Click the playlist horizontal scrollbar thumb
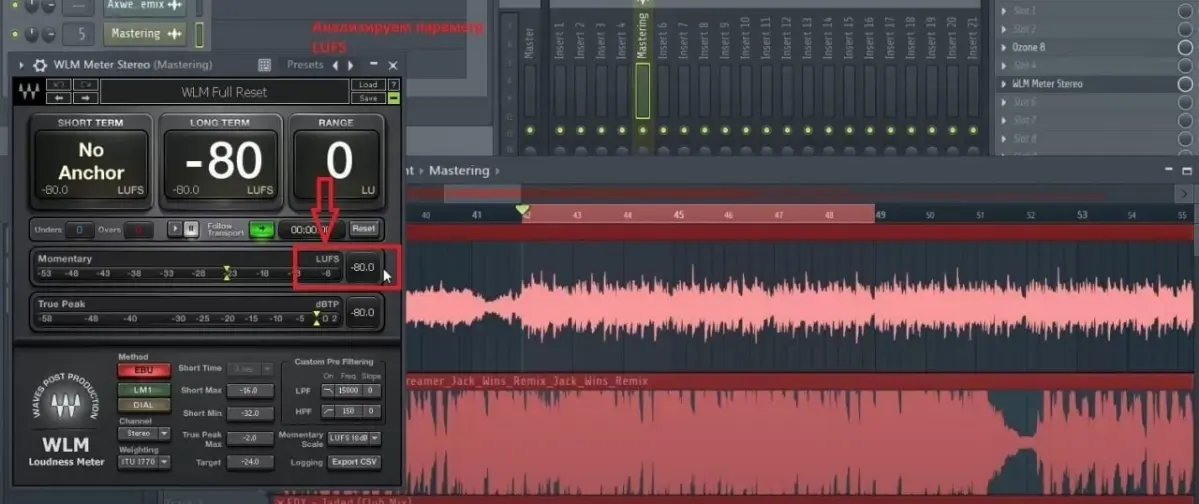1199x504 pixels. (483, 193)
